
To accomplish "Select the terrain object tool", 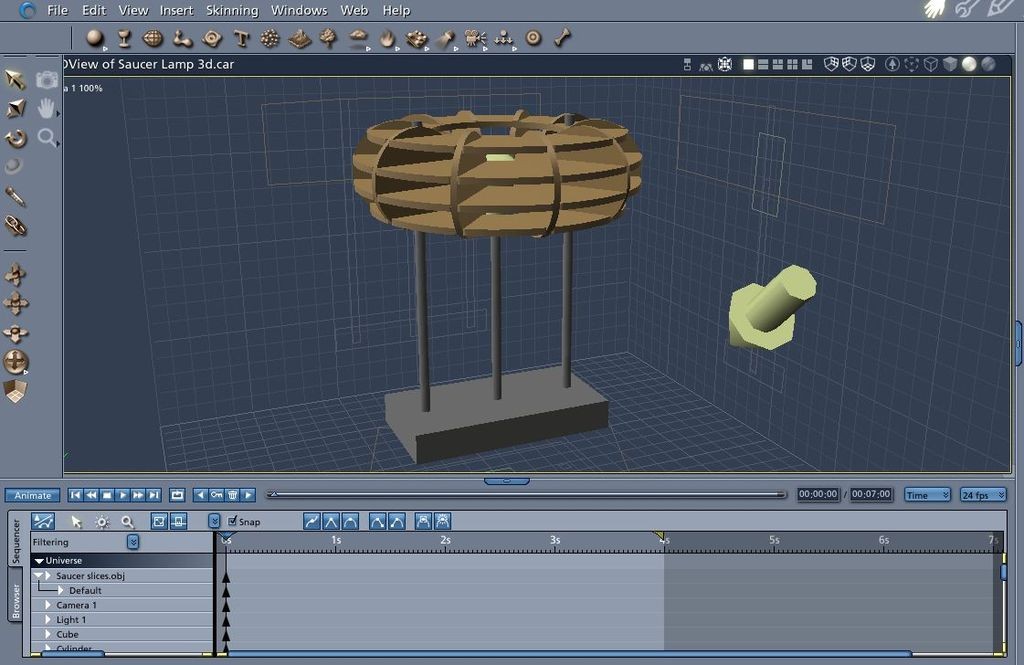I will click(x=299, y=39).
